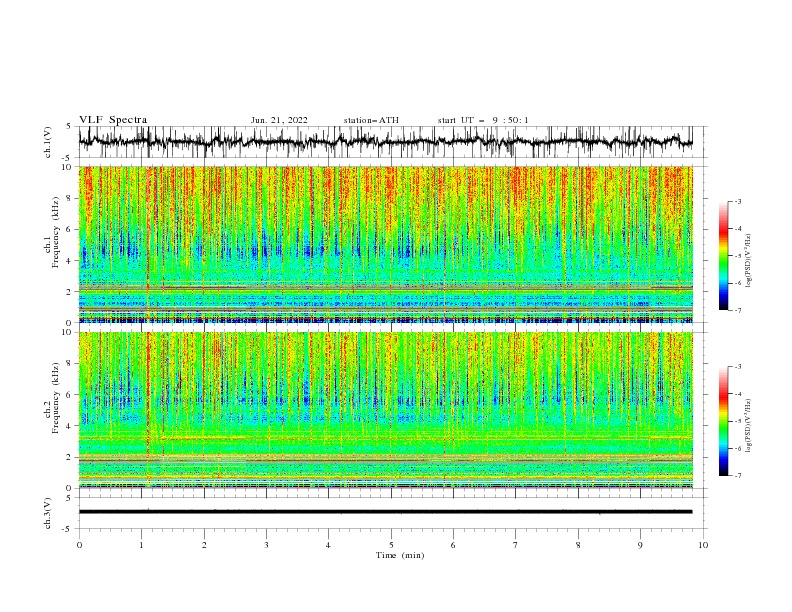Click the time axis tick label '7'
Viewport: 792px width, 612px height.
pyautogui.click(x=516, y=545)
